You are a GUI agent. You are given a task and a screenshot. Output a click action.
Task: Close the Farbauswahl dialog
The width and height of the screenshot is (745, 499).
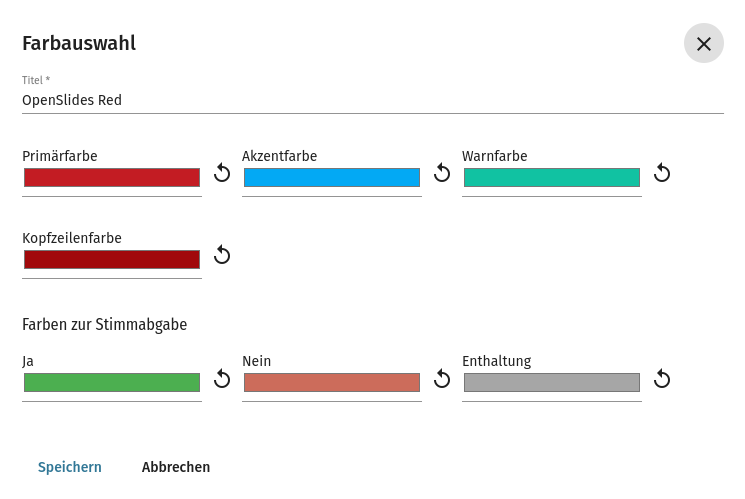tap(703, 44)
